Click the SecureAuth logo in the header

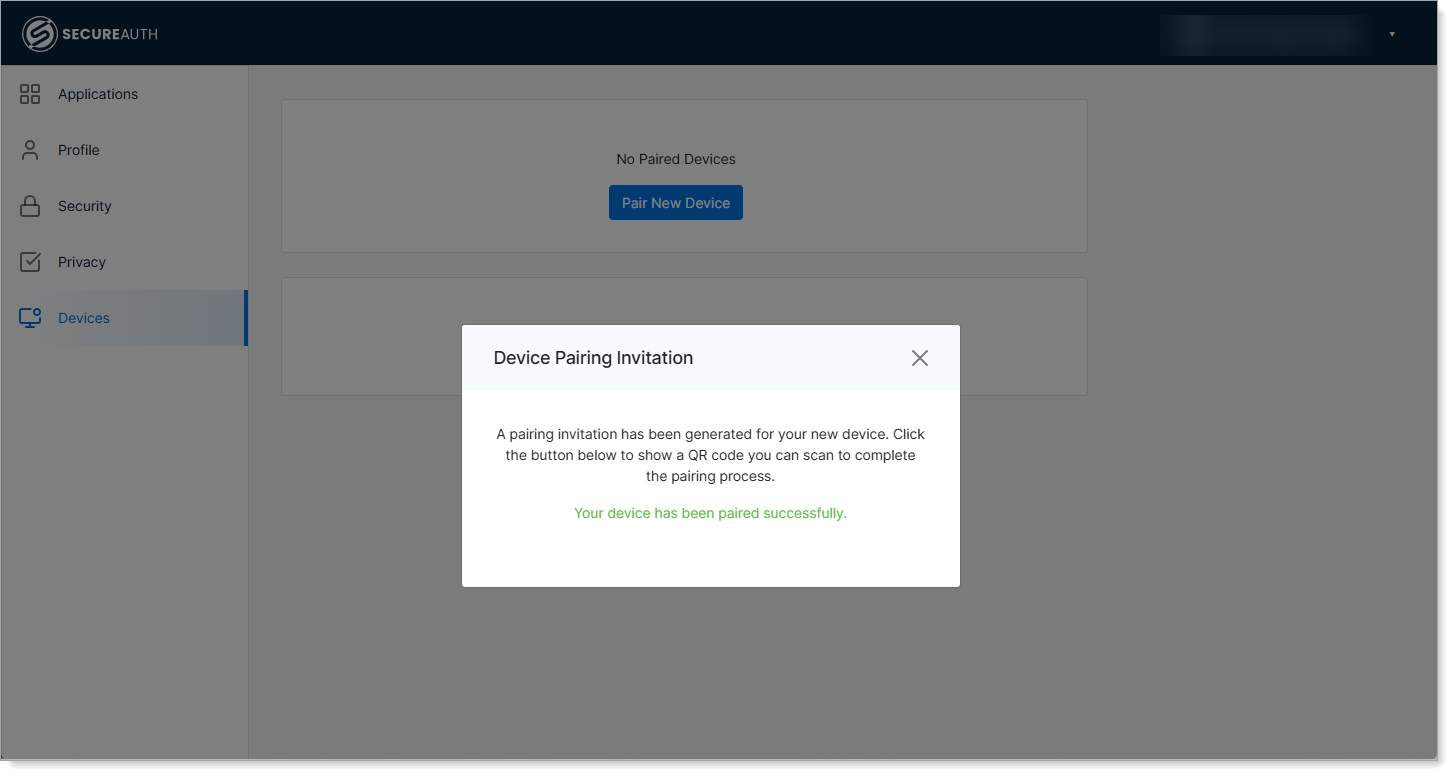[x=89, y=32]
